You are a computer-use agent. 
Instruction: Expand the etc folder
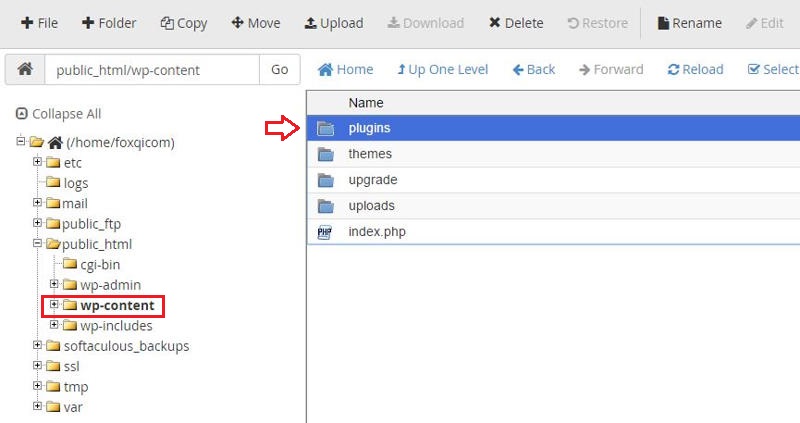(37, 161)
